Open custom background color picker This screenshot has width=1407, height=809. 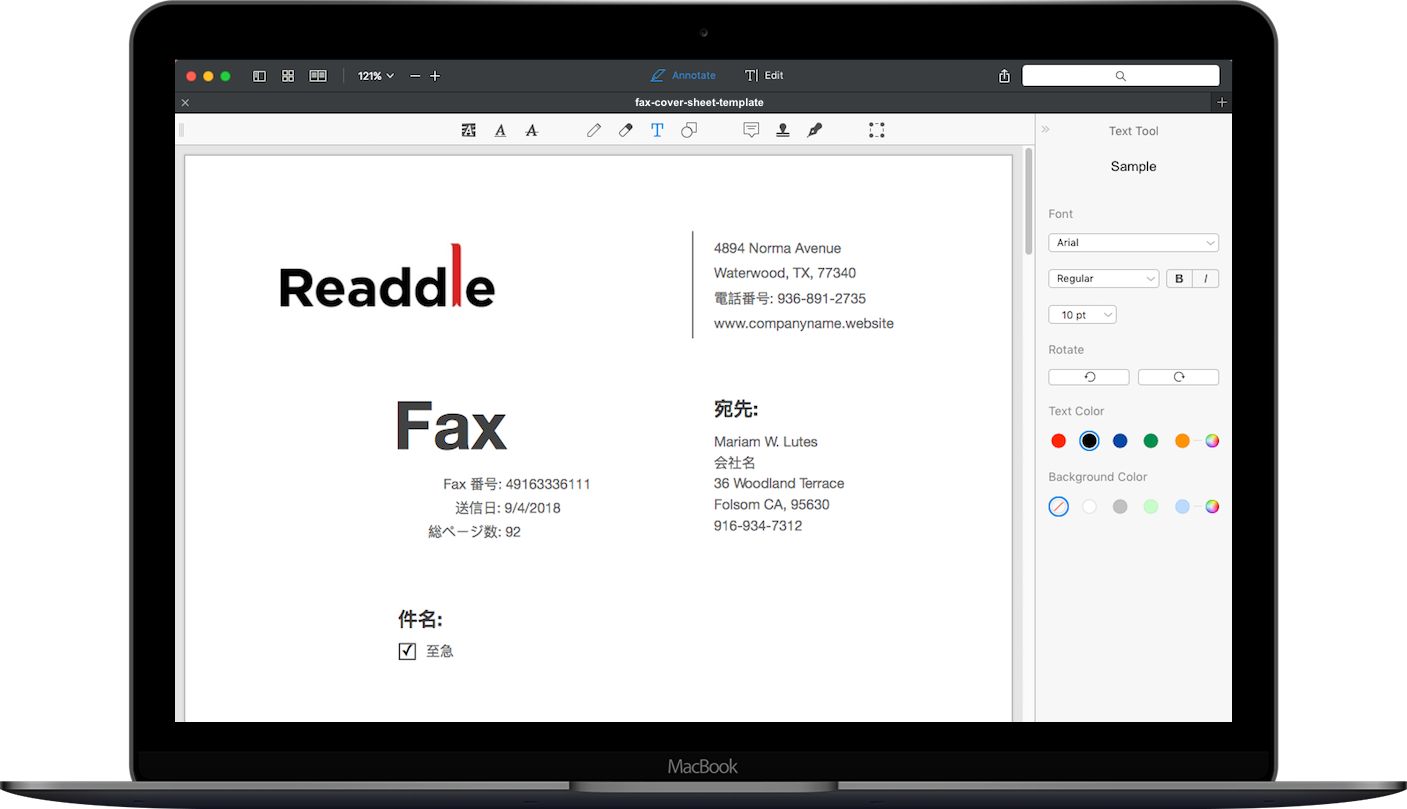1212,507
